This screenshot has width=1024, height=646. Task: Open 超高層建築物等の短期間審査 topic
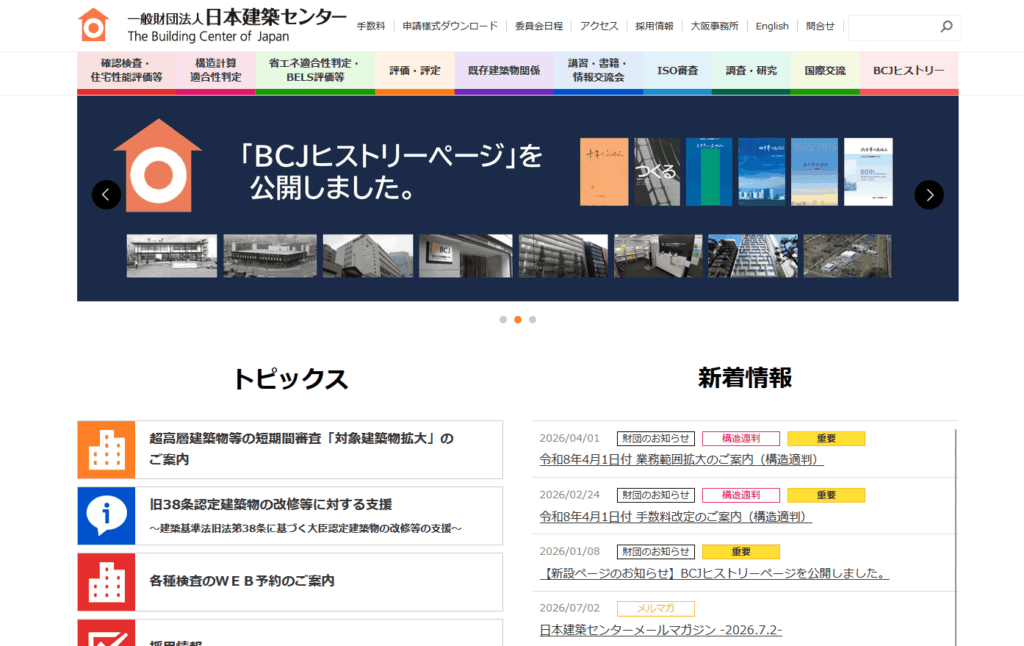(290, 450)
